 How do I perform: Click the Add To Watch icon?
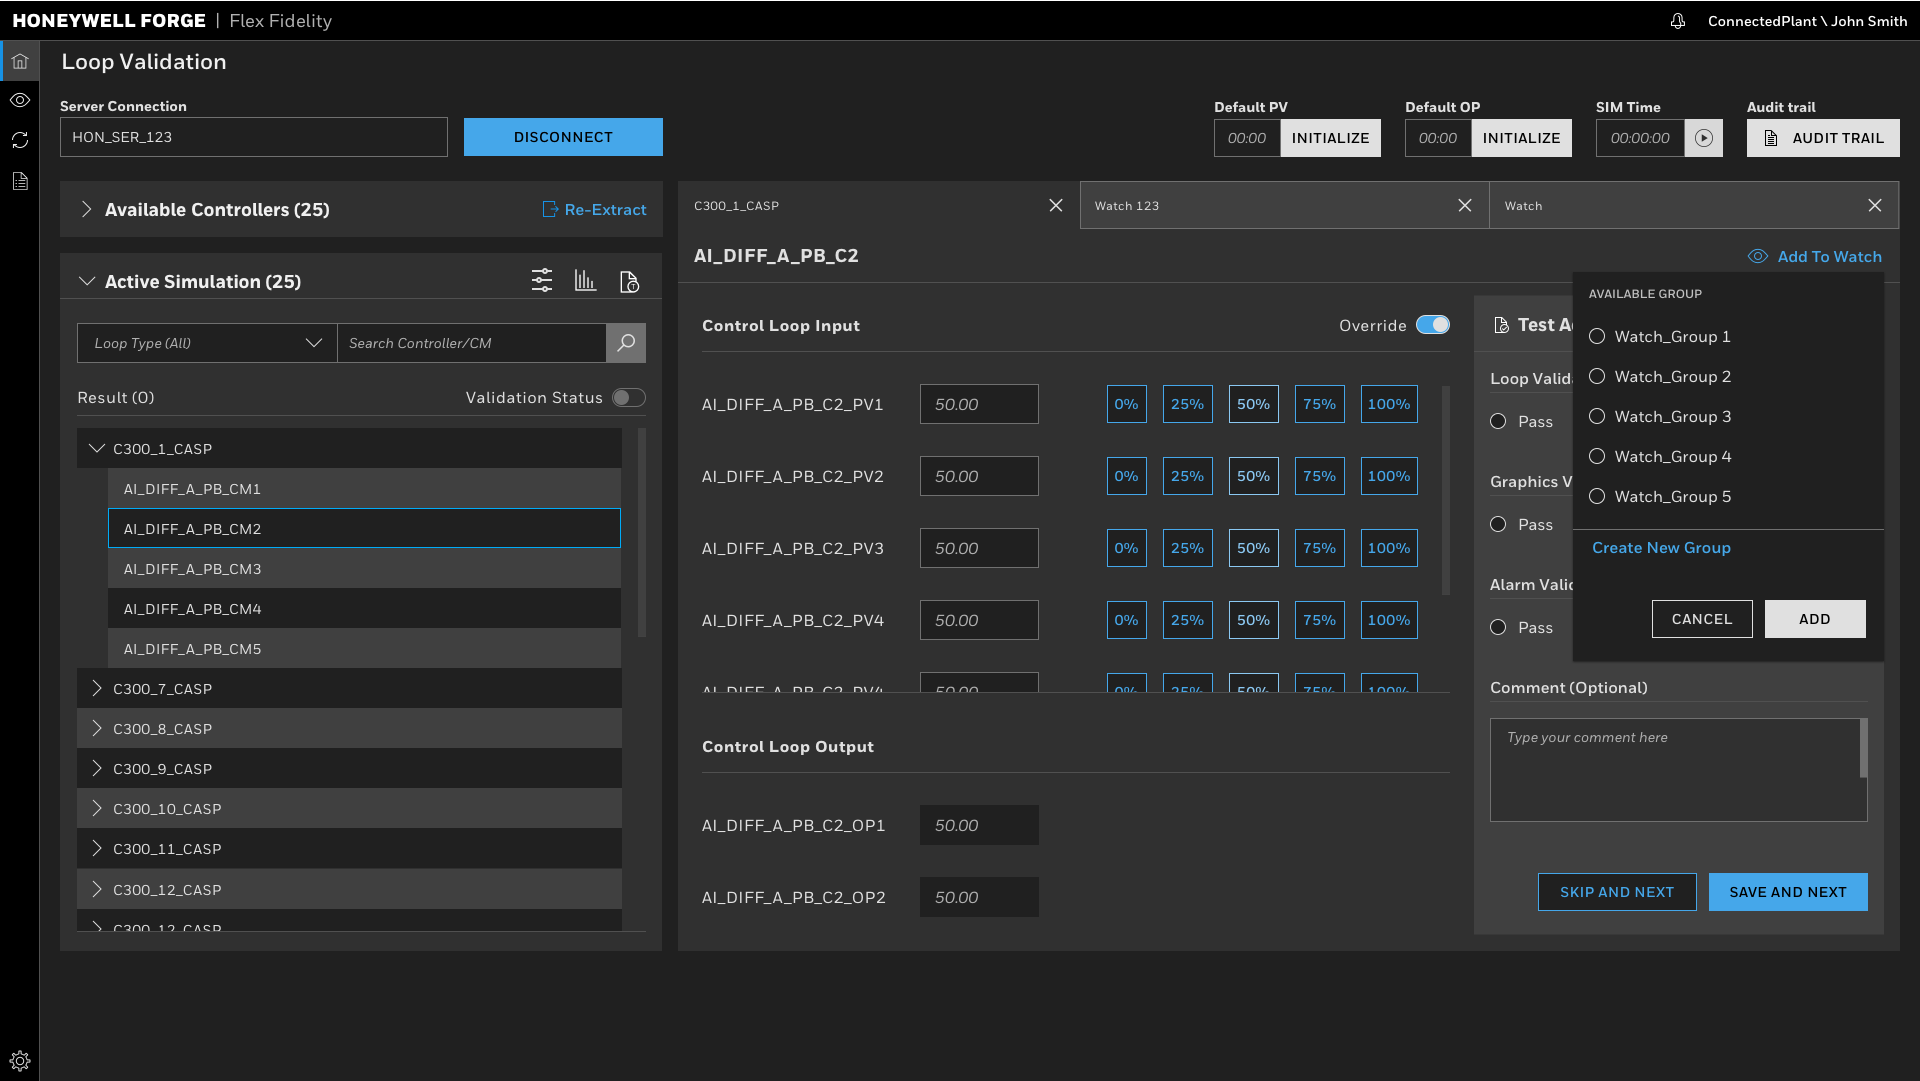point(1758,256)
